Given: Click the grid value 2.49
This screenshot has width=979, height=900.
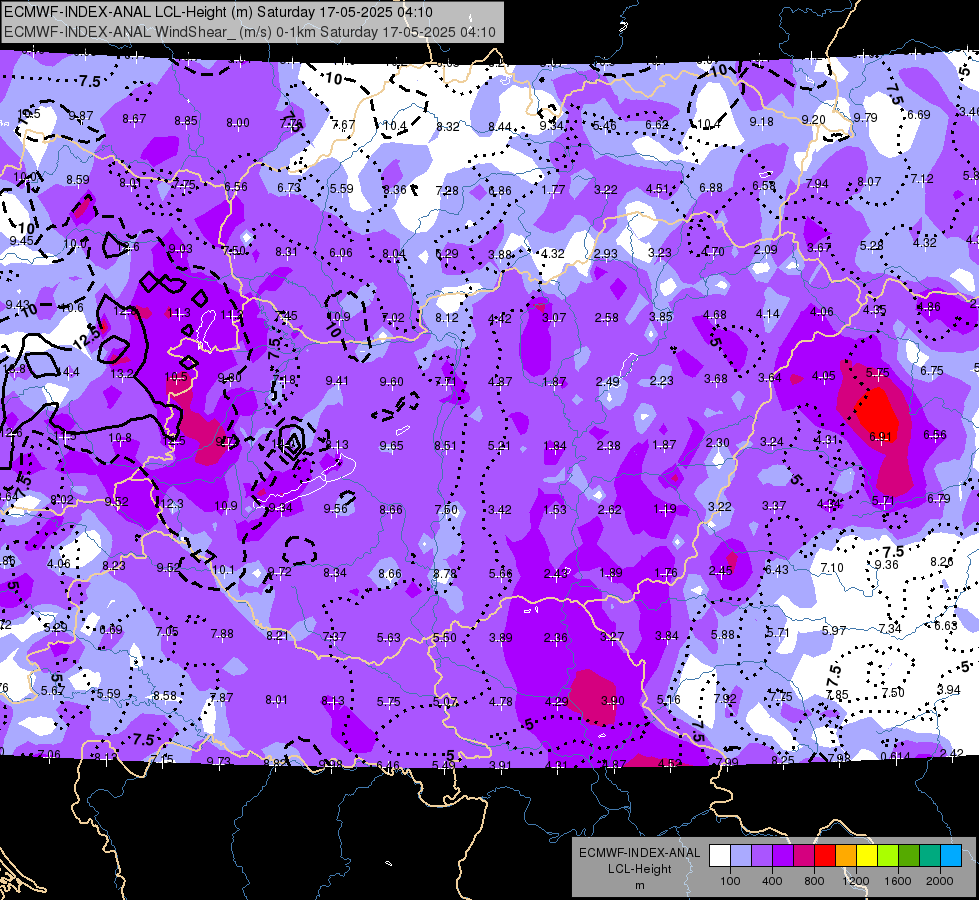Looking at the screenshot, I should coord(608,382).
